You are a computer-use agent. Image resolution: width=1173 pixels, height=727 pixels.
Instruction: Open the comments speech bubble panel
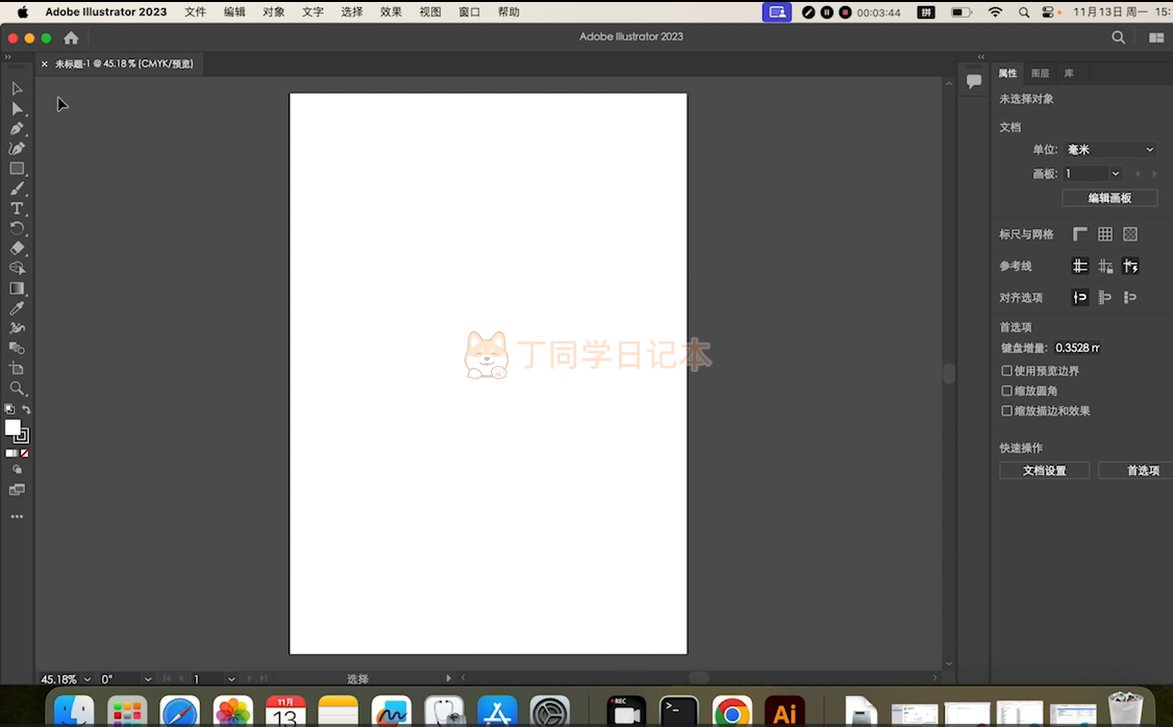974,82
